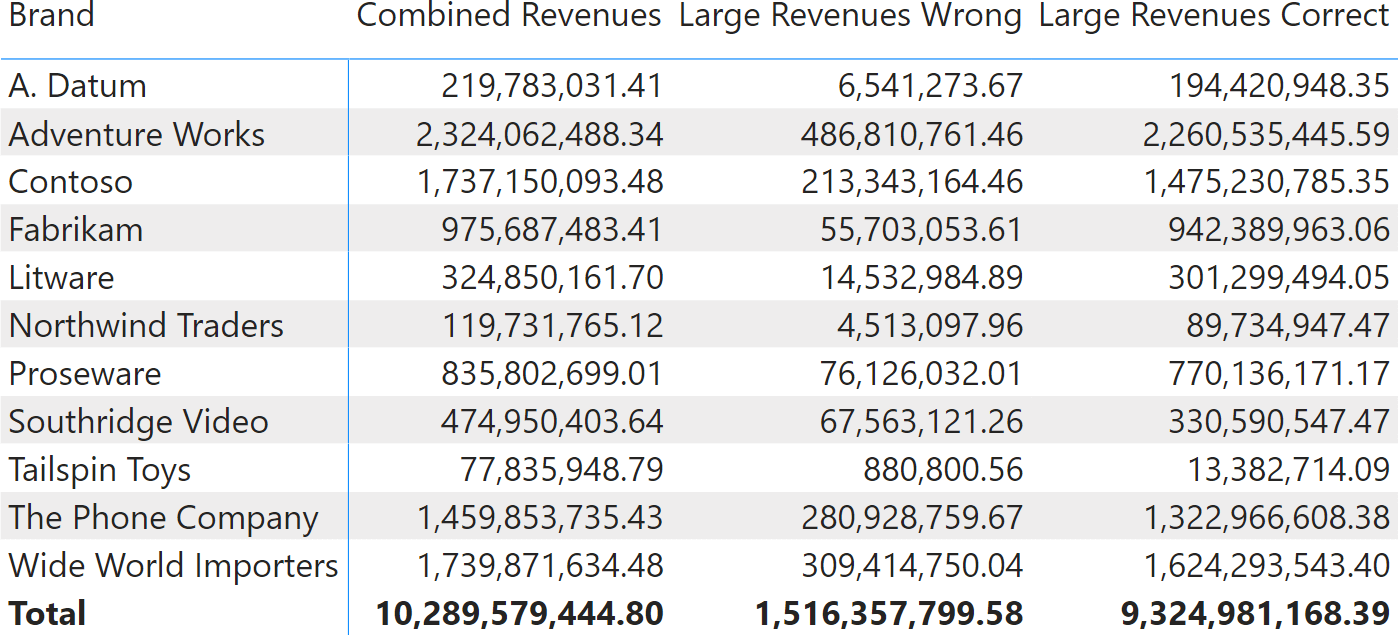
Task: Select Northwind Traders combined value 119,731,765.12
Action: tap(552, 326)
